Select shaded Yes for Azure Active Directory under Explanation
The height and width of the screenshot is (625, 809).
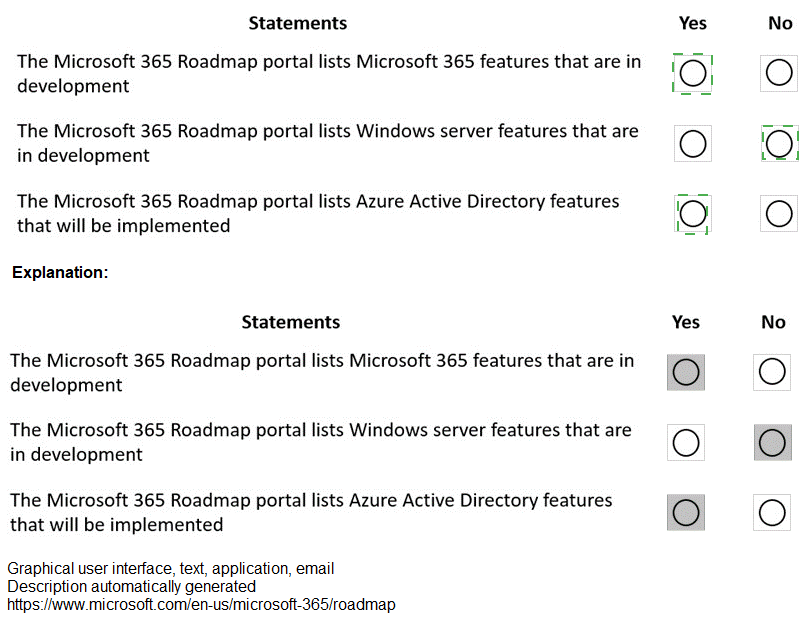(x=686, y=512)
